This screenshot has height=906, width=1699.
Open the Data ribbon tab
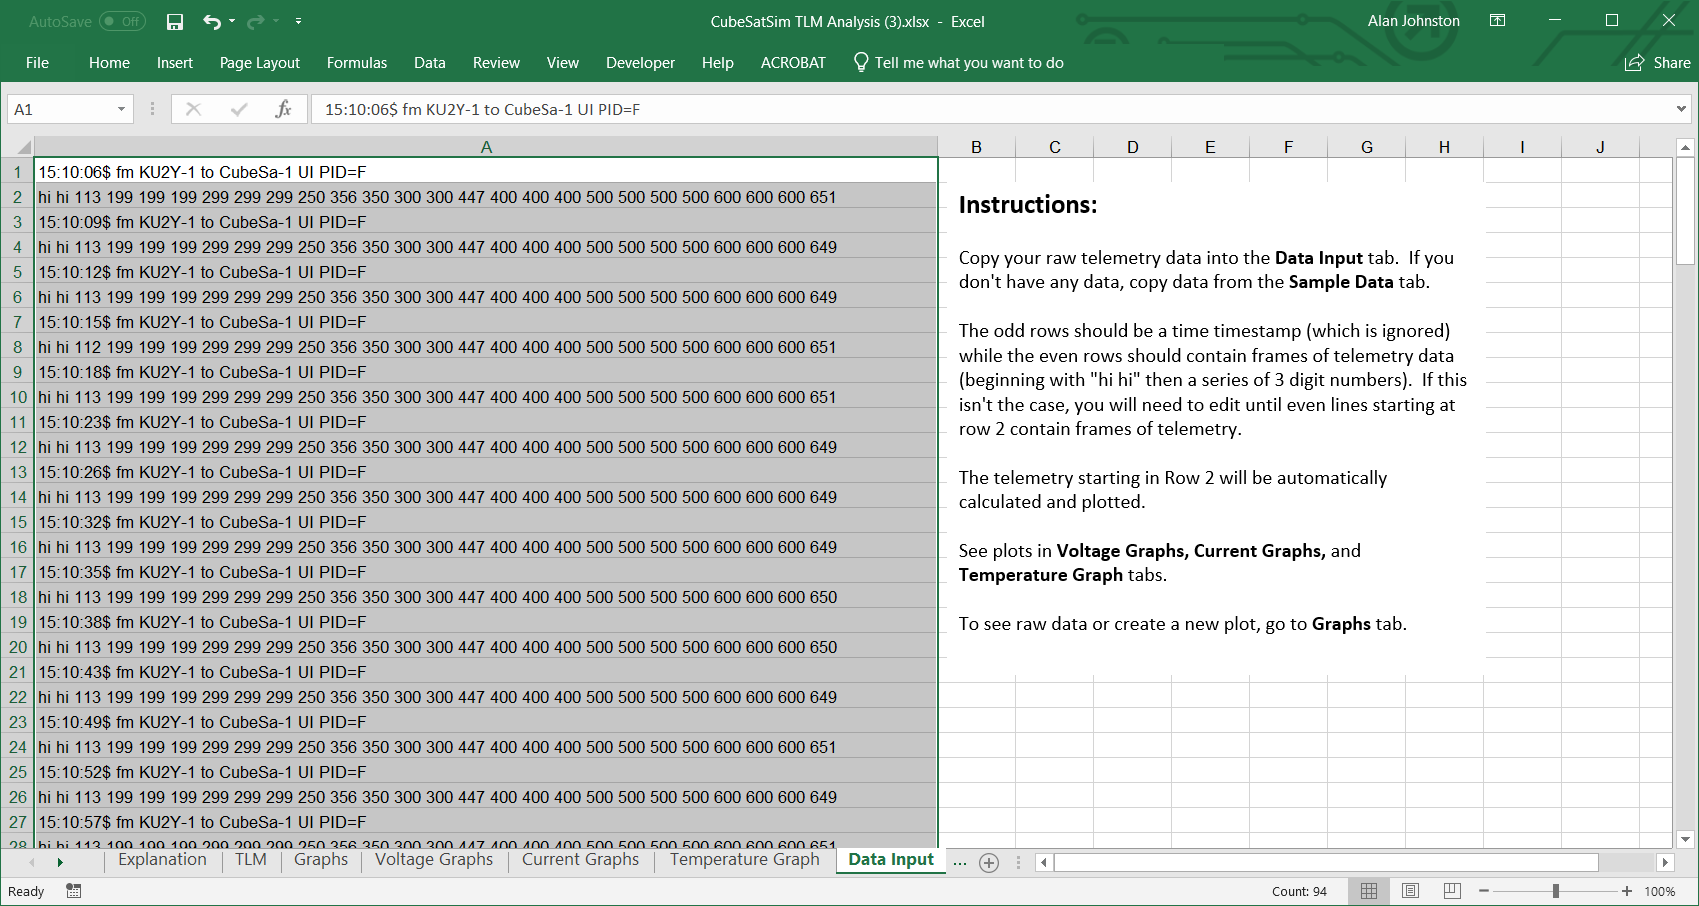[x=430, y=63]
